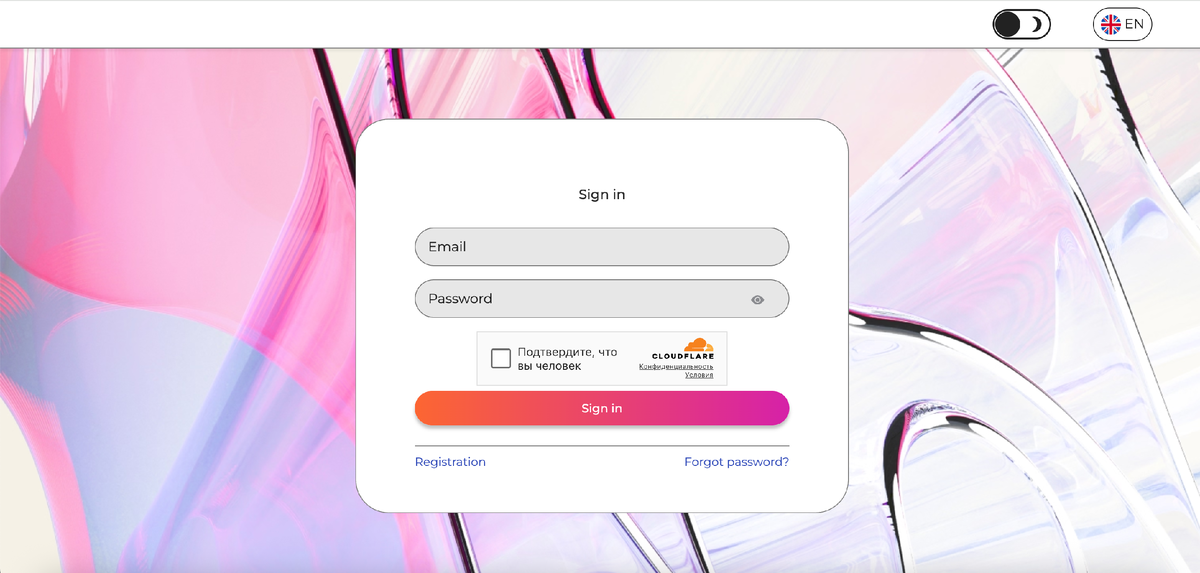Click the orange Cloudflare cloud logo
This screenshot has height=573, width=1200.
tap(698, 344)
